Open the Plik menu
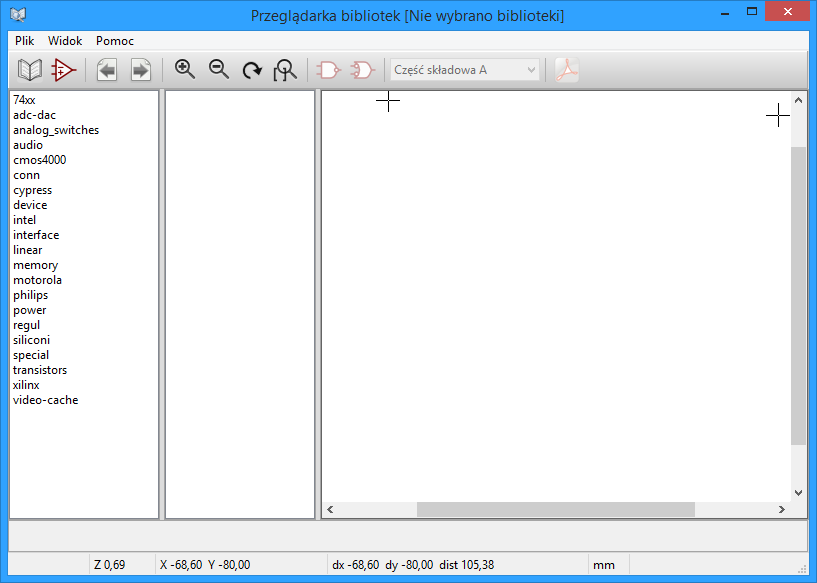Viewport: 817px width, 583px height. point(25,41)
